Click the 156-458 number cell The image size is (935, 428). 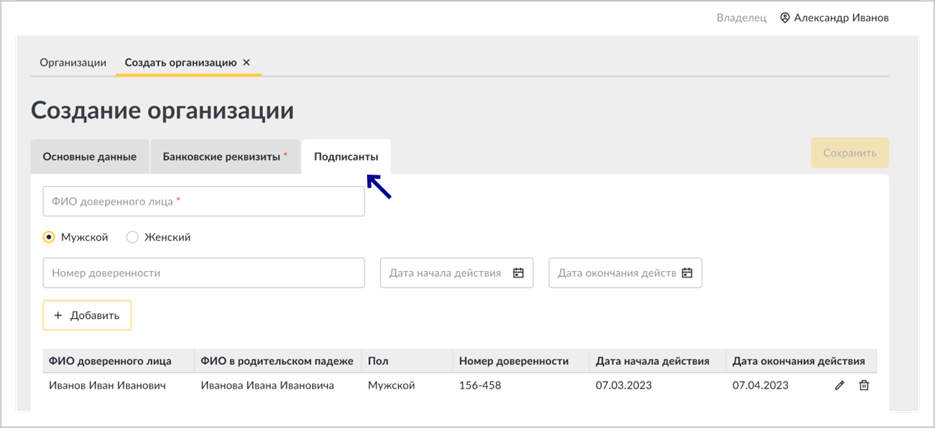(480, 386)
